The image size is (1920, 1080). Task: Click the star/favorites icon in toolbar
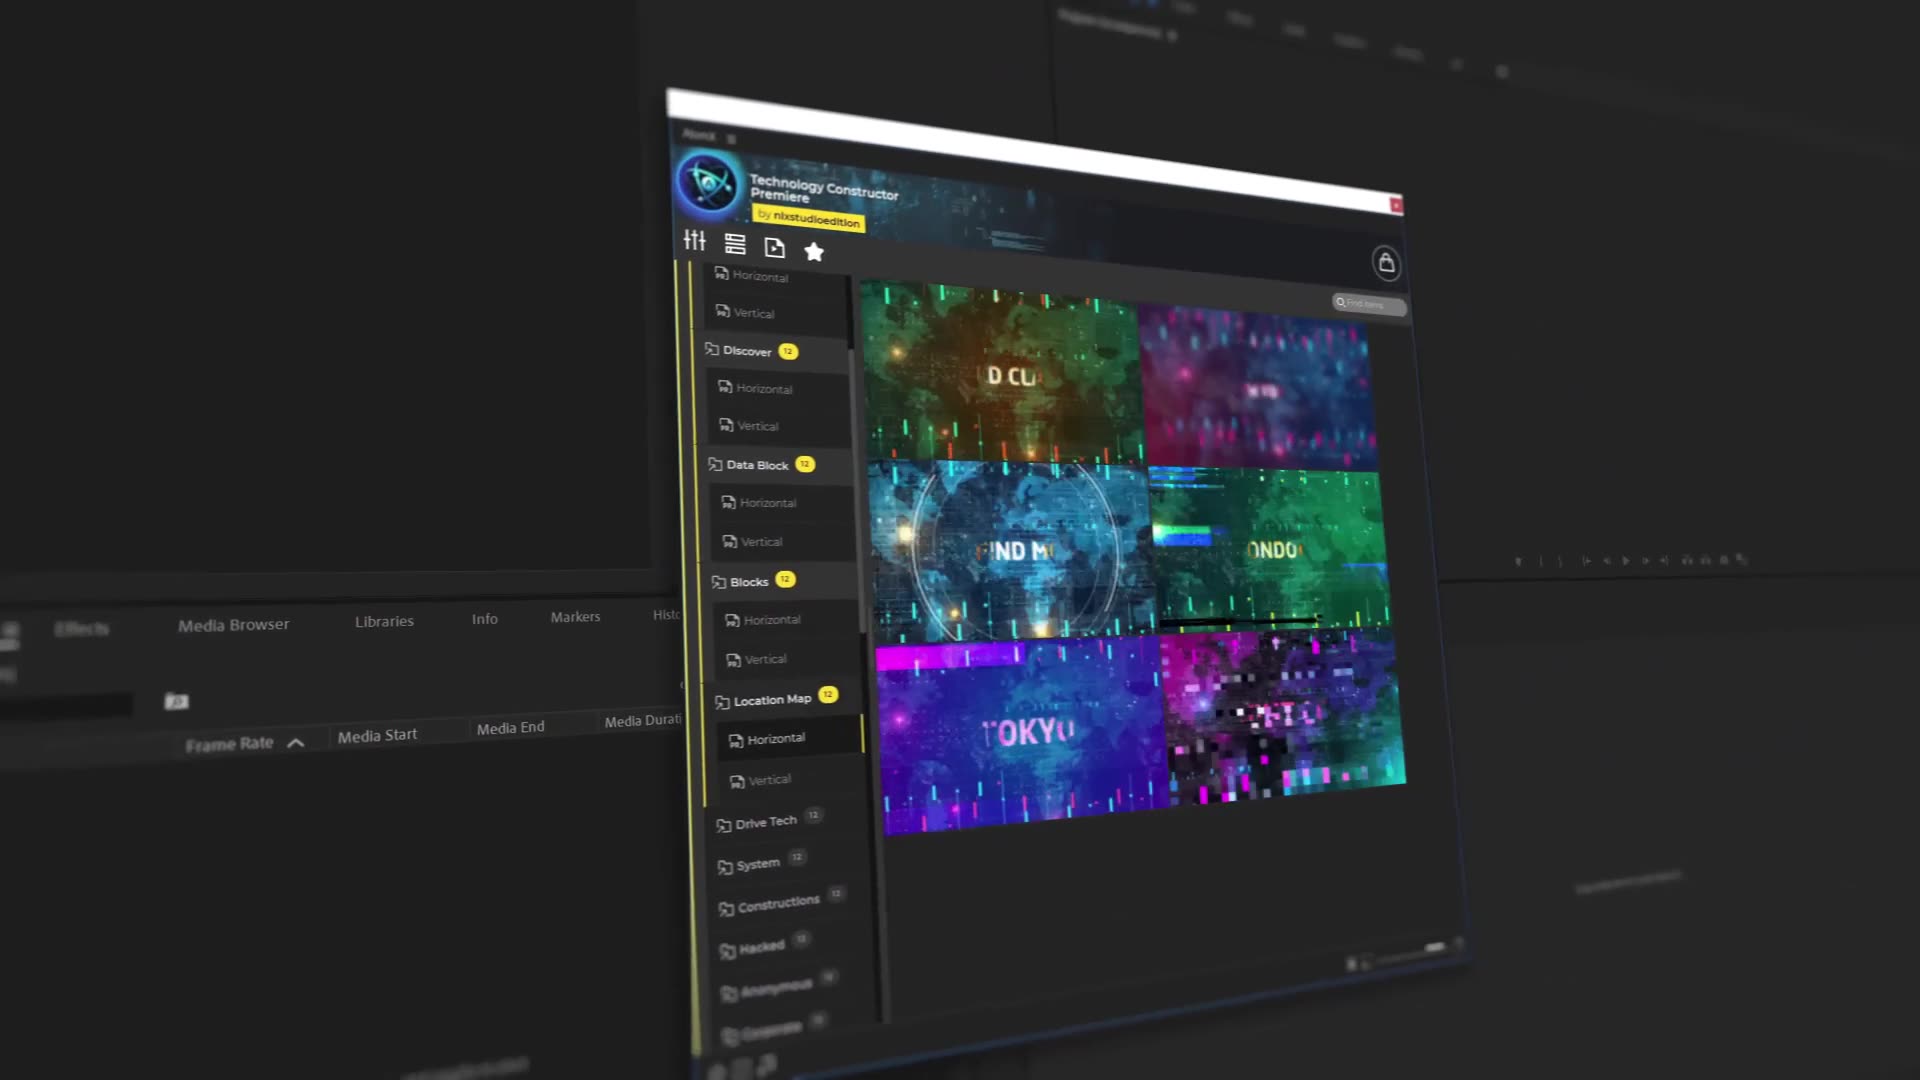click(x=814, y=251)
